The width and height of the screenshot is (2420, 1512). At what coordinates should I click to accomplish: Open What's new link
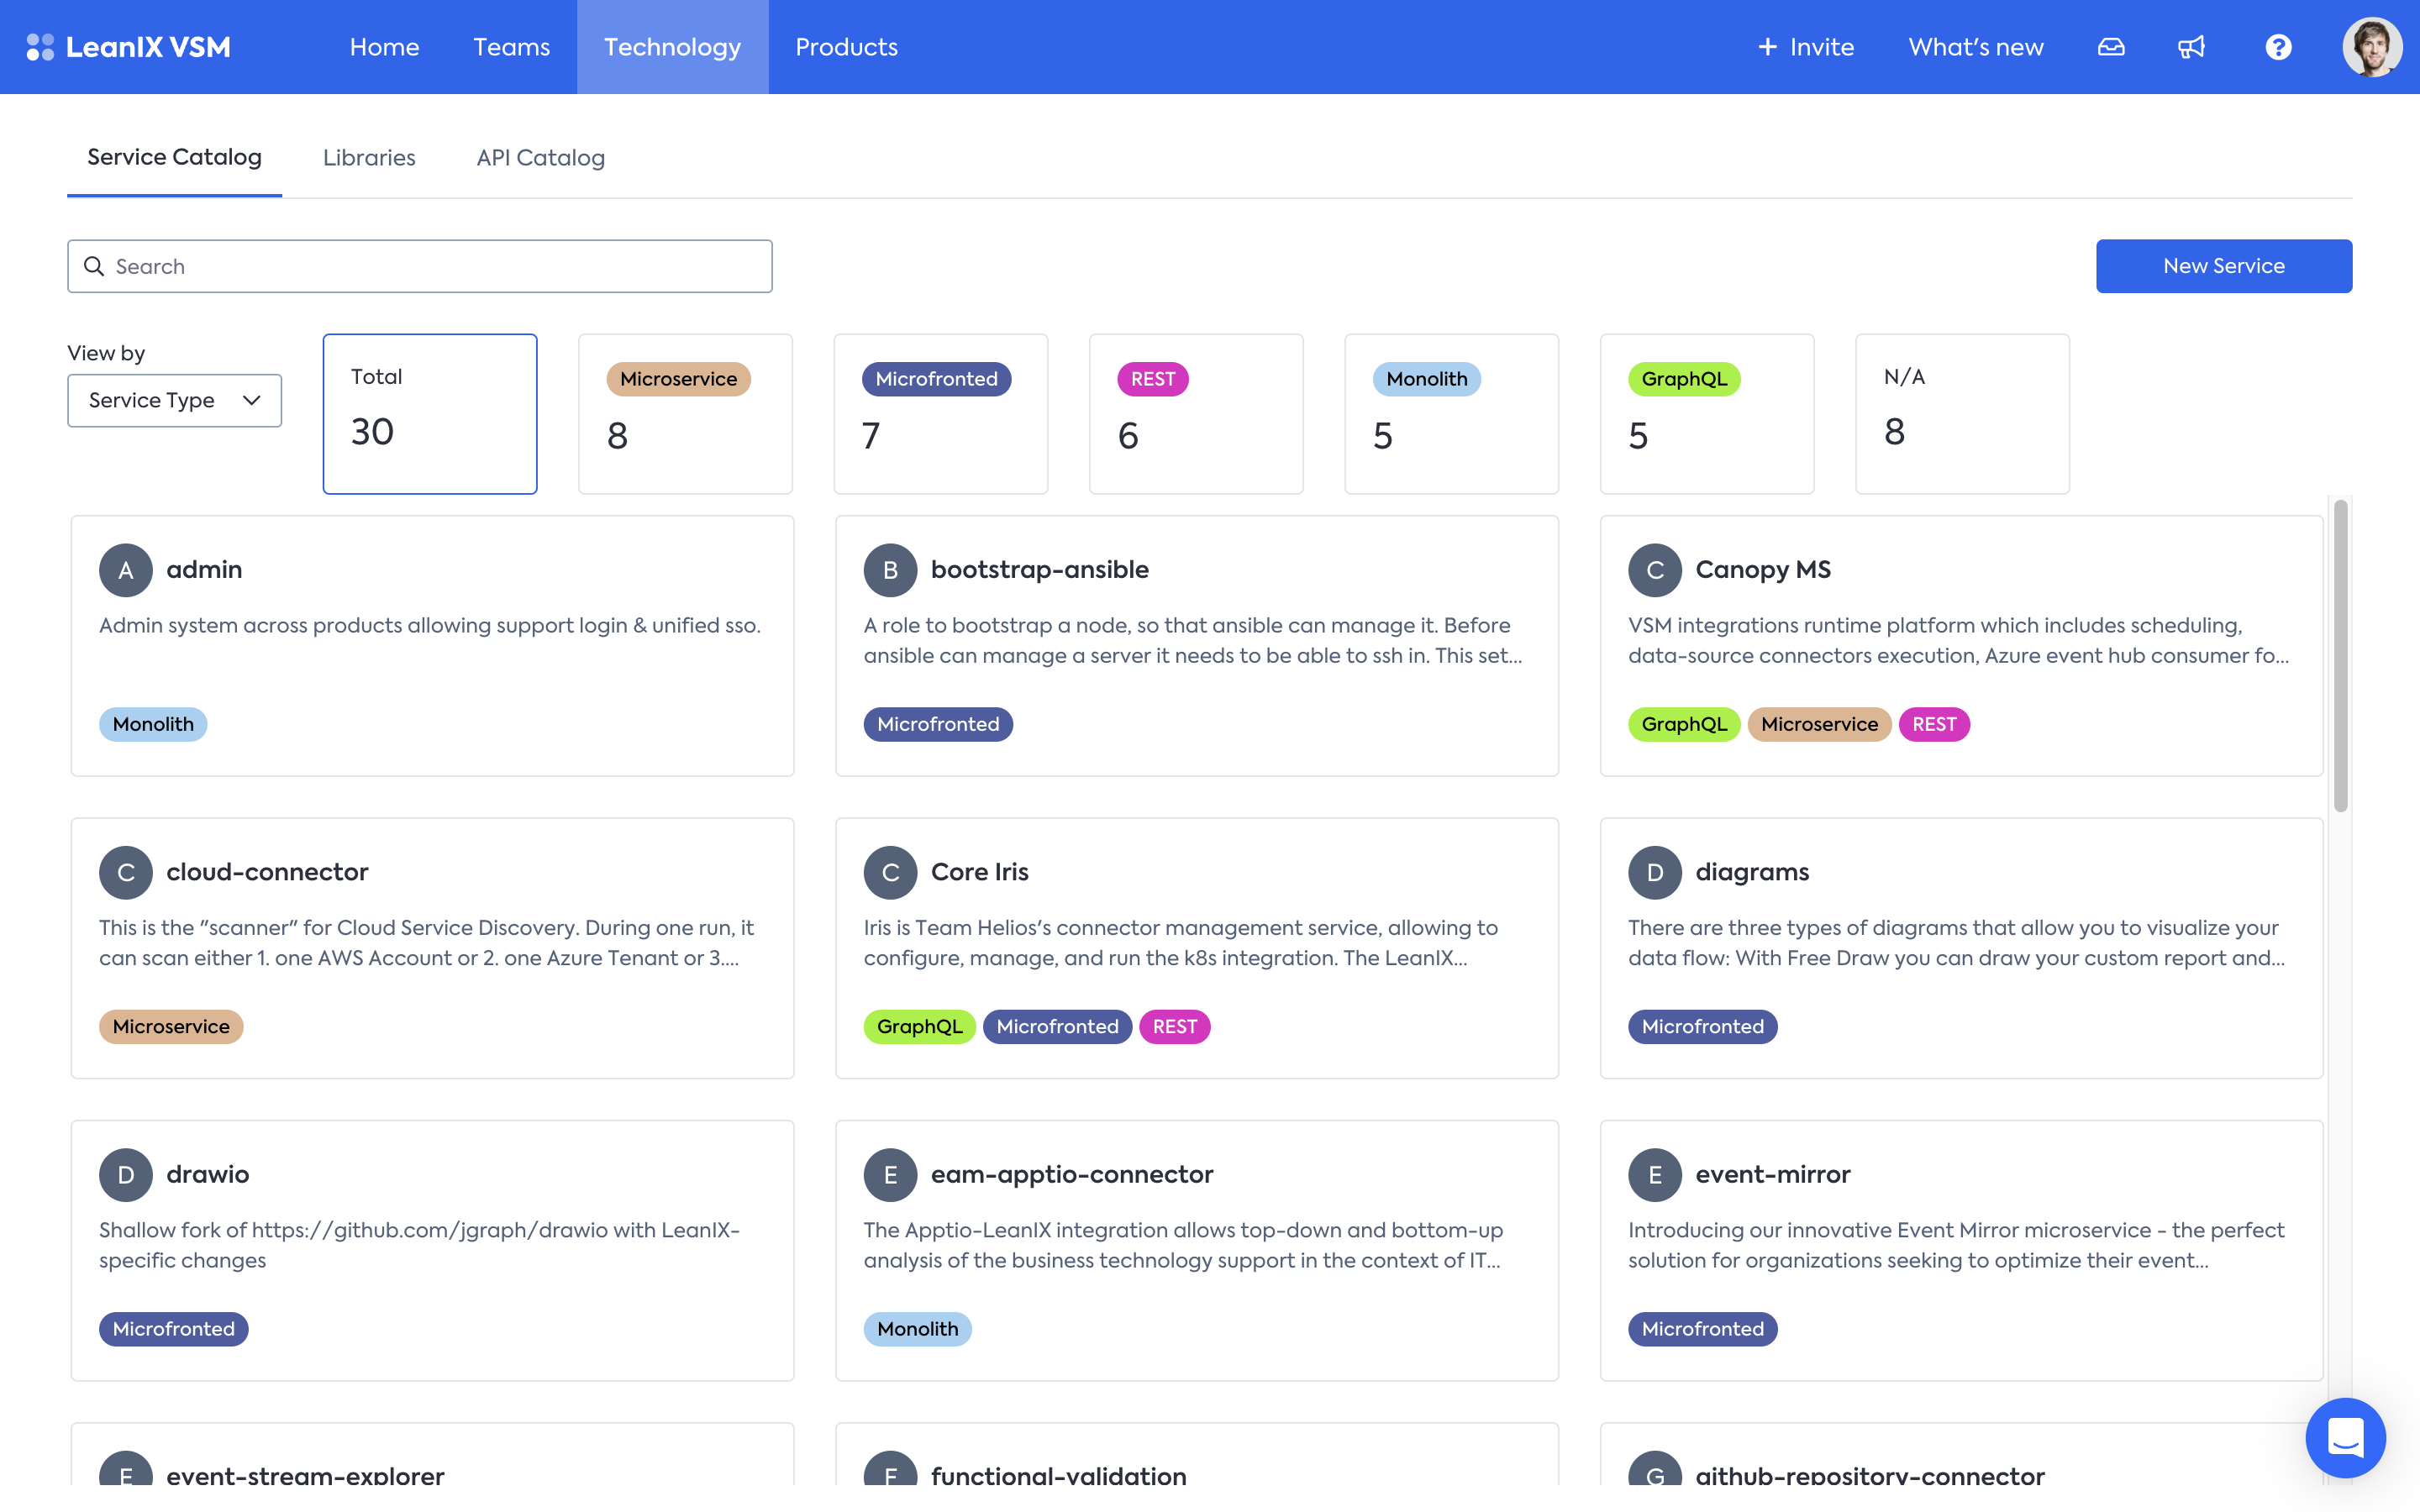point(1975,47)
